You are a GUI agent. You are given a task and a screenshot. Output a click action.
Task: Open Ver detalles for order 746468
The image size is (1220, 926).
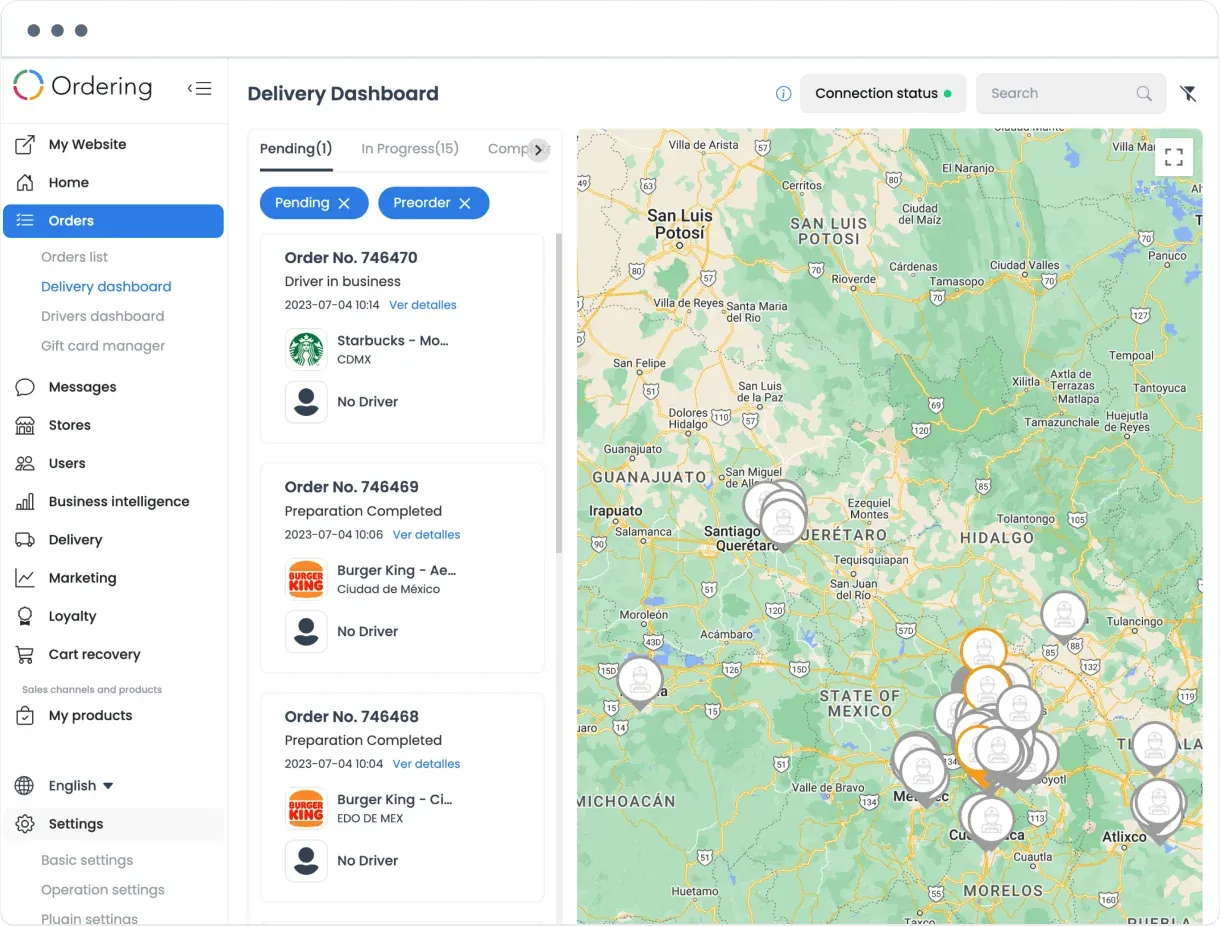click(x=426, y=764)
